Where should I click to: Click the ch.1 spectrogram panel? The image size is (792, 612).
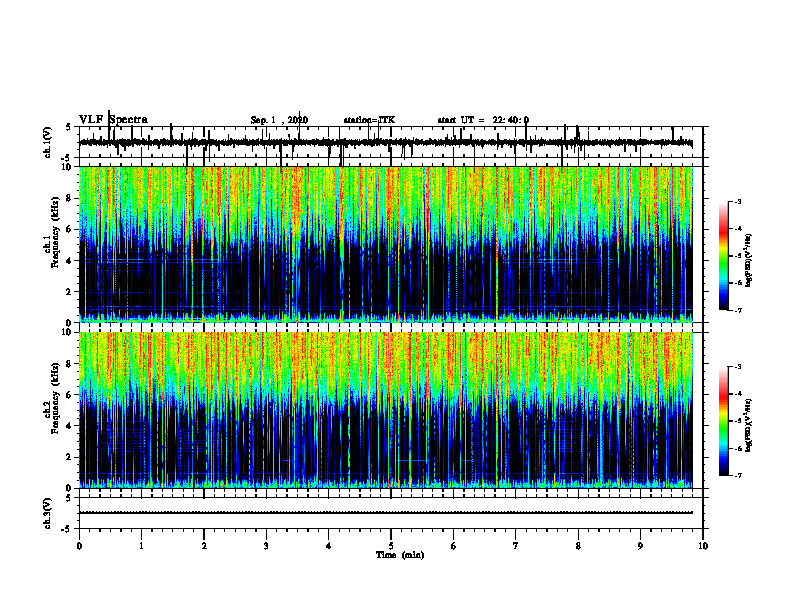386,244
